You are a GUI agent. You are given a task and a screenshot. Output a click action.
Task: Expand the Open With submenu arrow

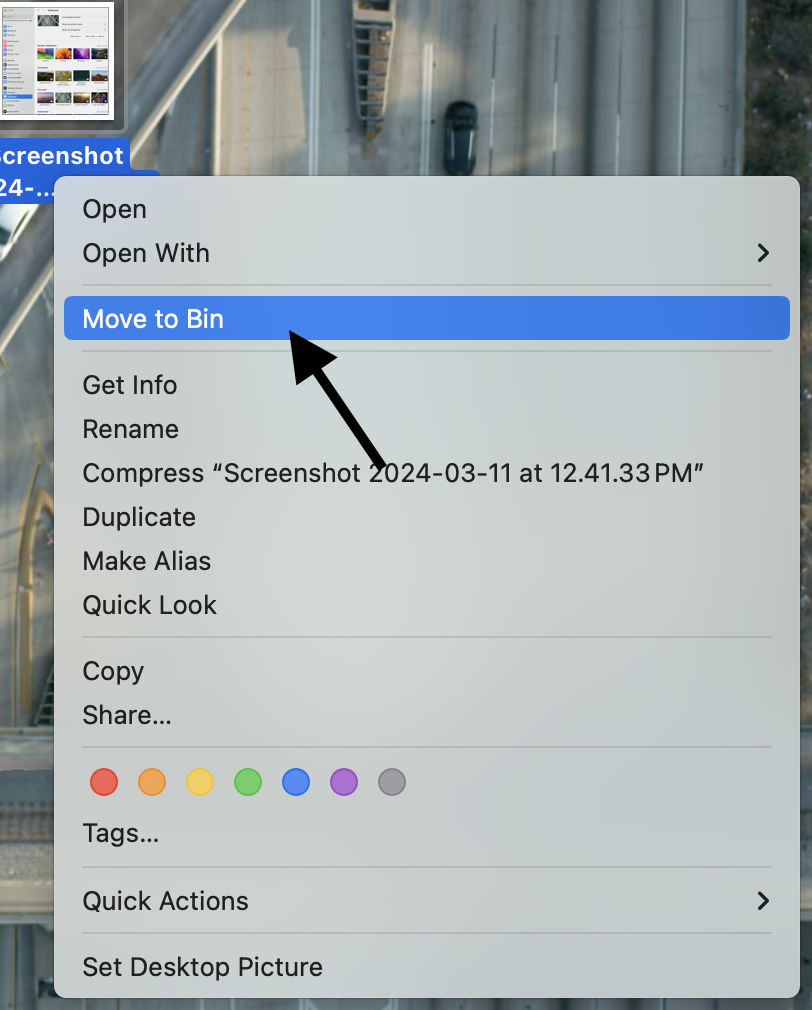763,253
